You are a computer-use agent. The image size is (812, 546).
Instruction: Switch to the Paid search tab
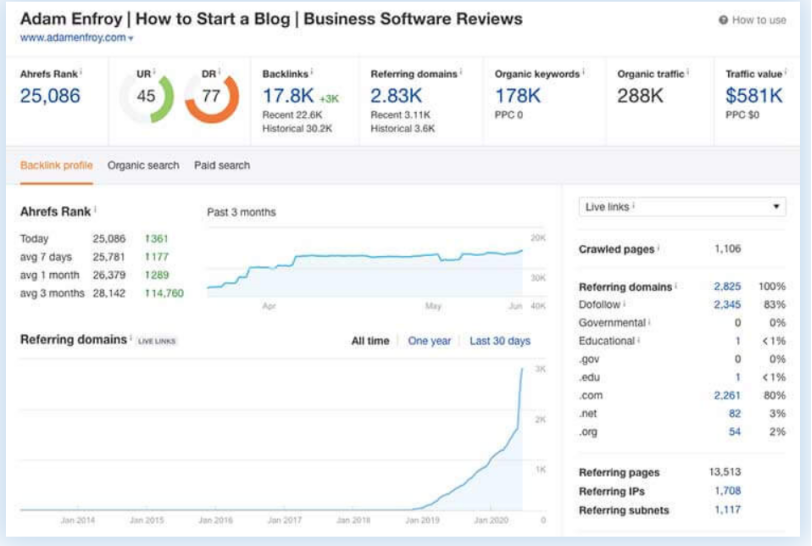click(x=222, y=165)
